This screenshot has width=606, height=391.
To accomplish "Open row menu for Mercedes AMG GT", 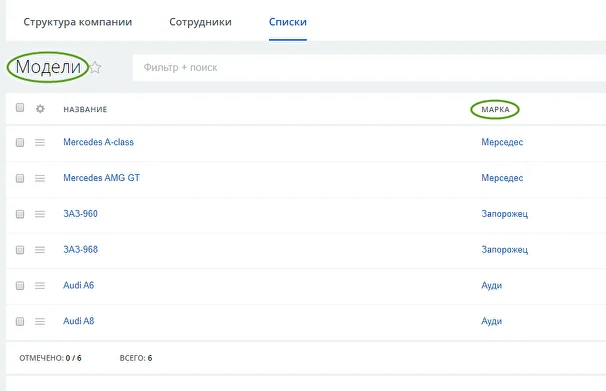I will tap(40, 178).
